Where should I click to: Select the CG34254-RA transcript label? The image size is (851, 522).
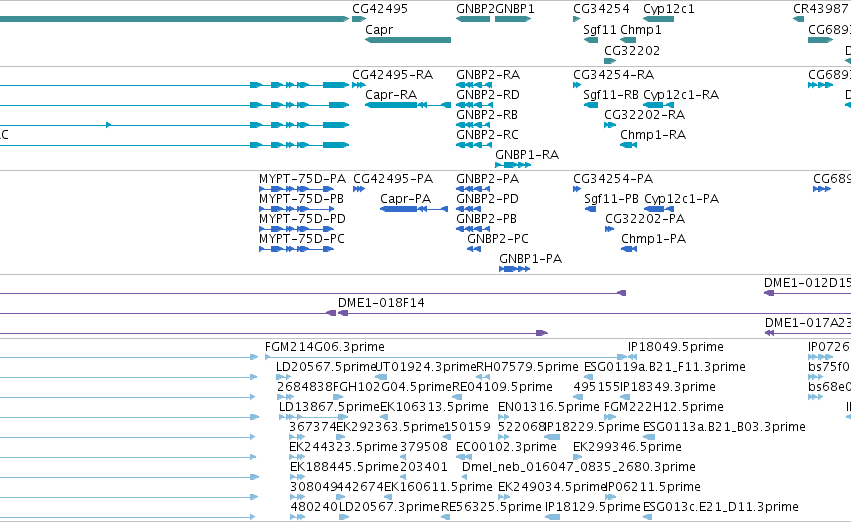[614, 75]
